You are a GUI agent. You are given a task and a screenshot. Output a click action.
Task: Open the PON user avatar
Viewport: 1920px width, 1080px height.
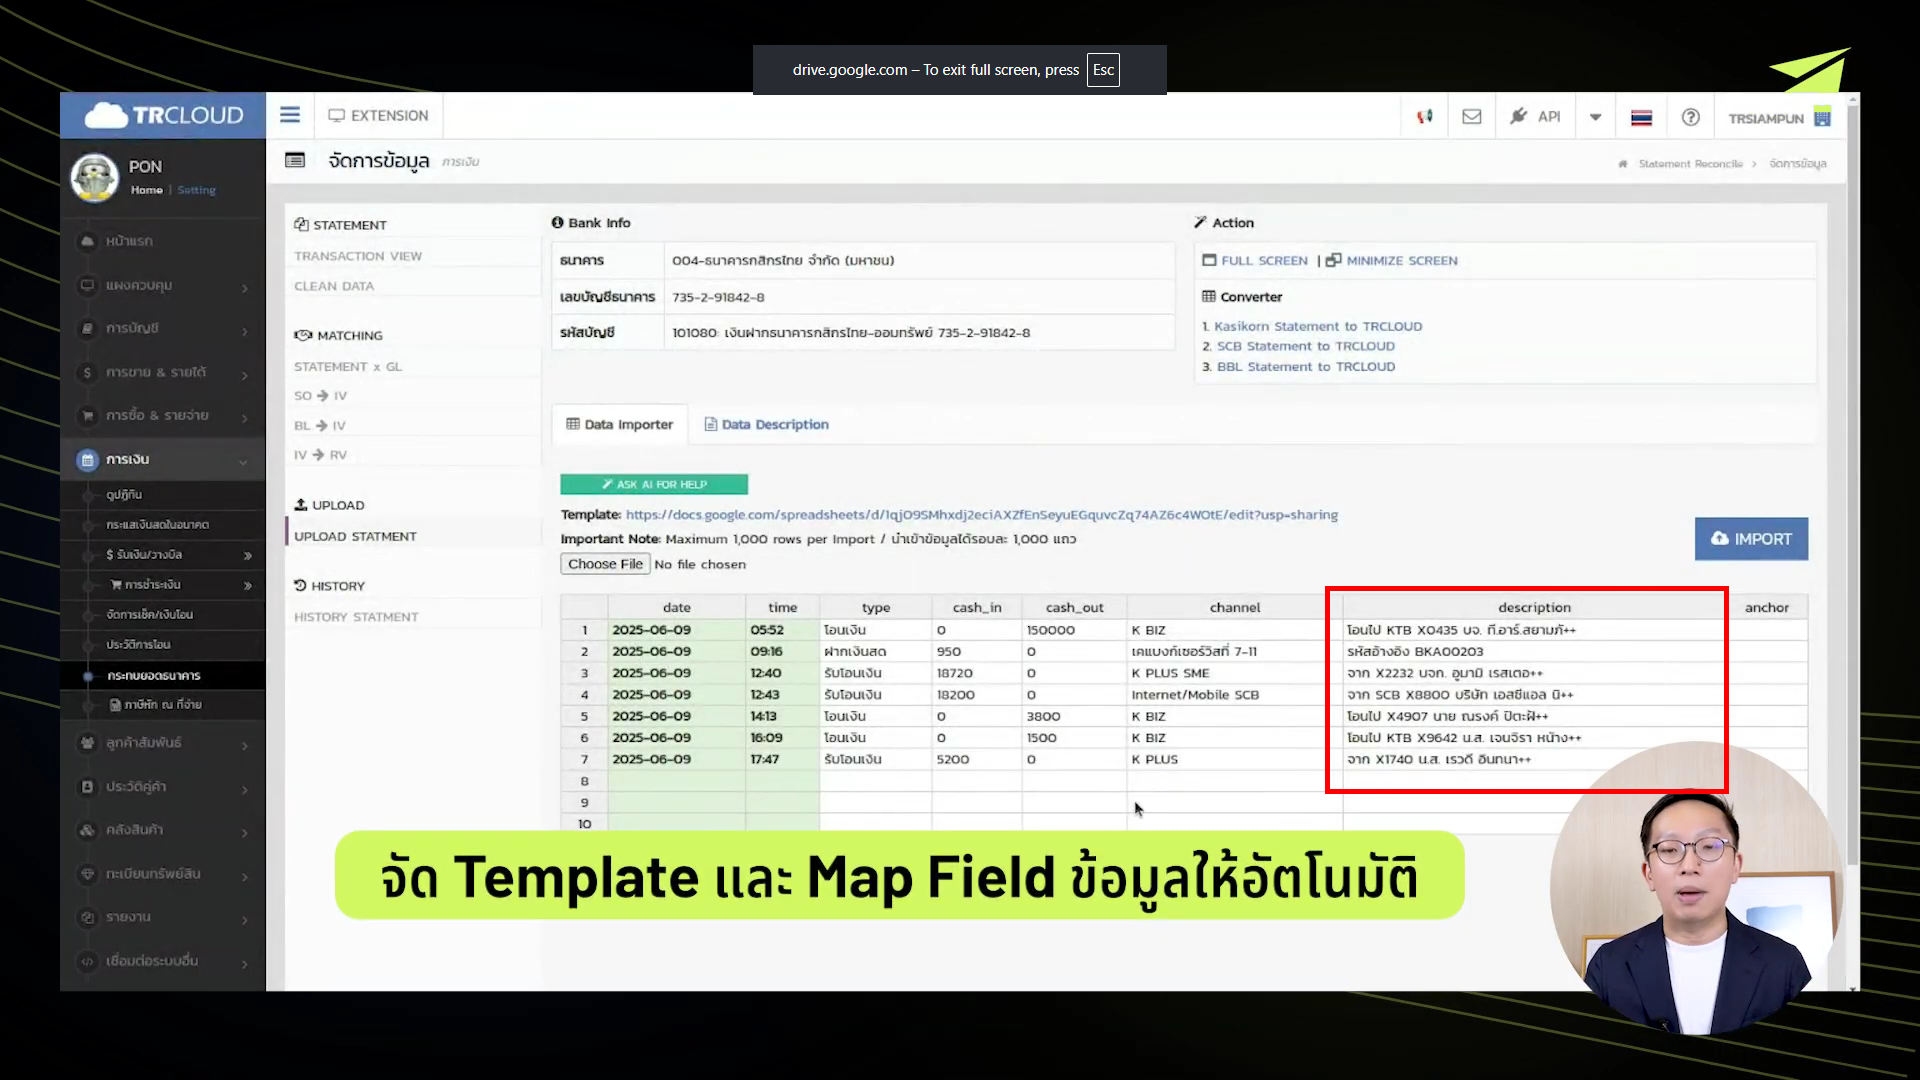(x=95, y=177)
